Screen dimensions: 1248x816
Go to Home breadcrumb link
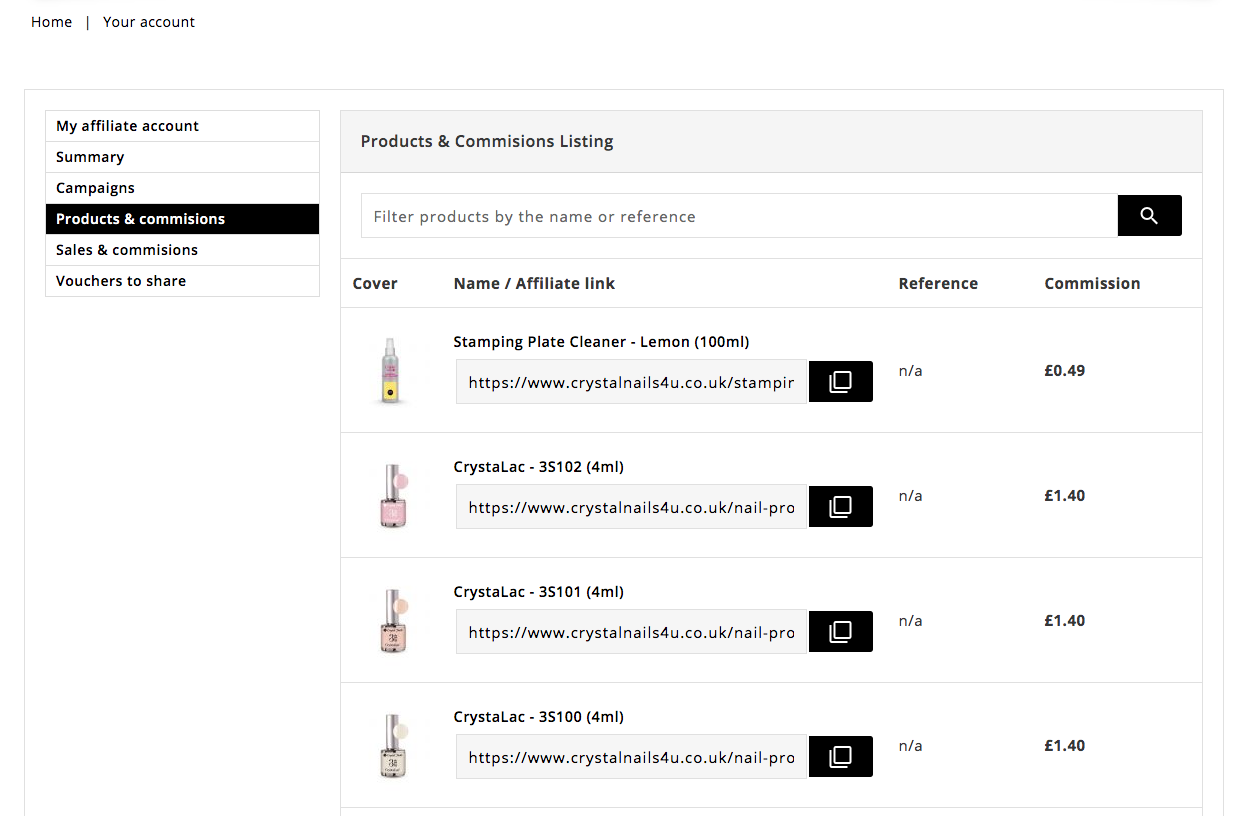point(51,22)
